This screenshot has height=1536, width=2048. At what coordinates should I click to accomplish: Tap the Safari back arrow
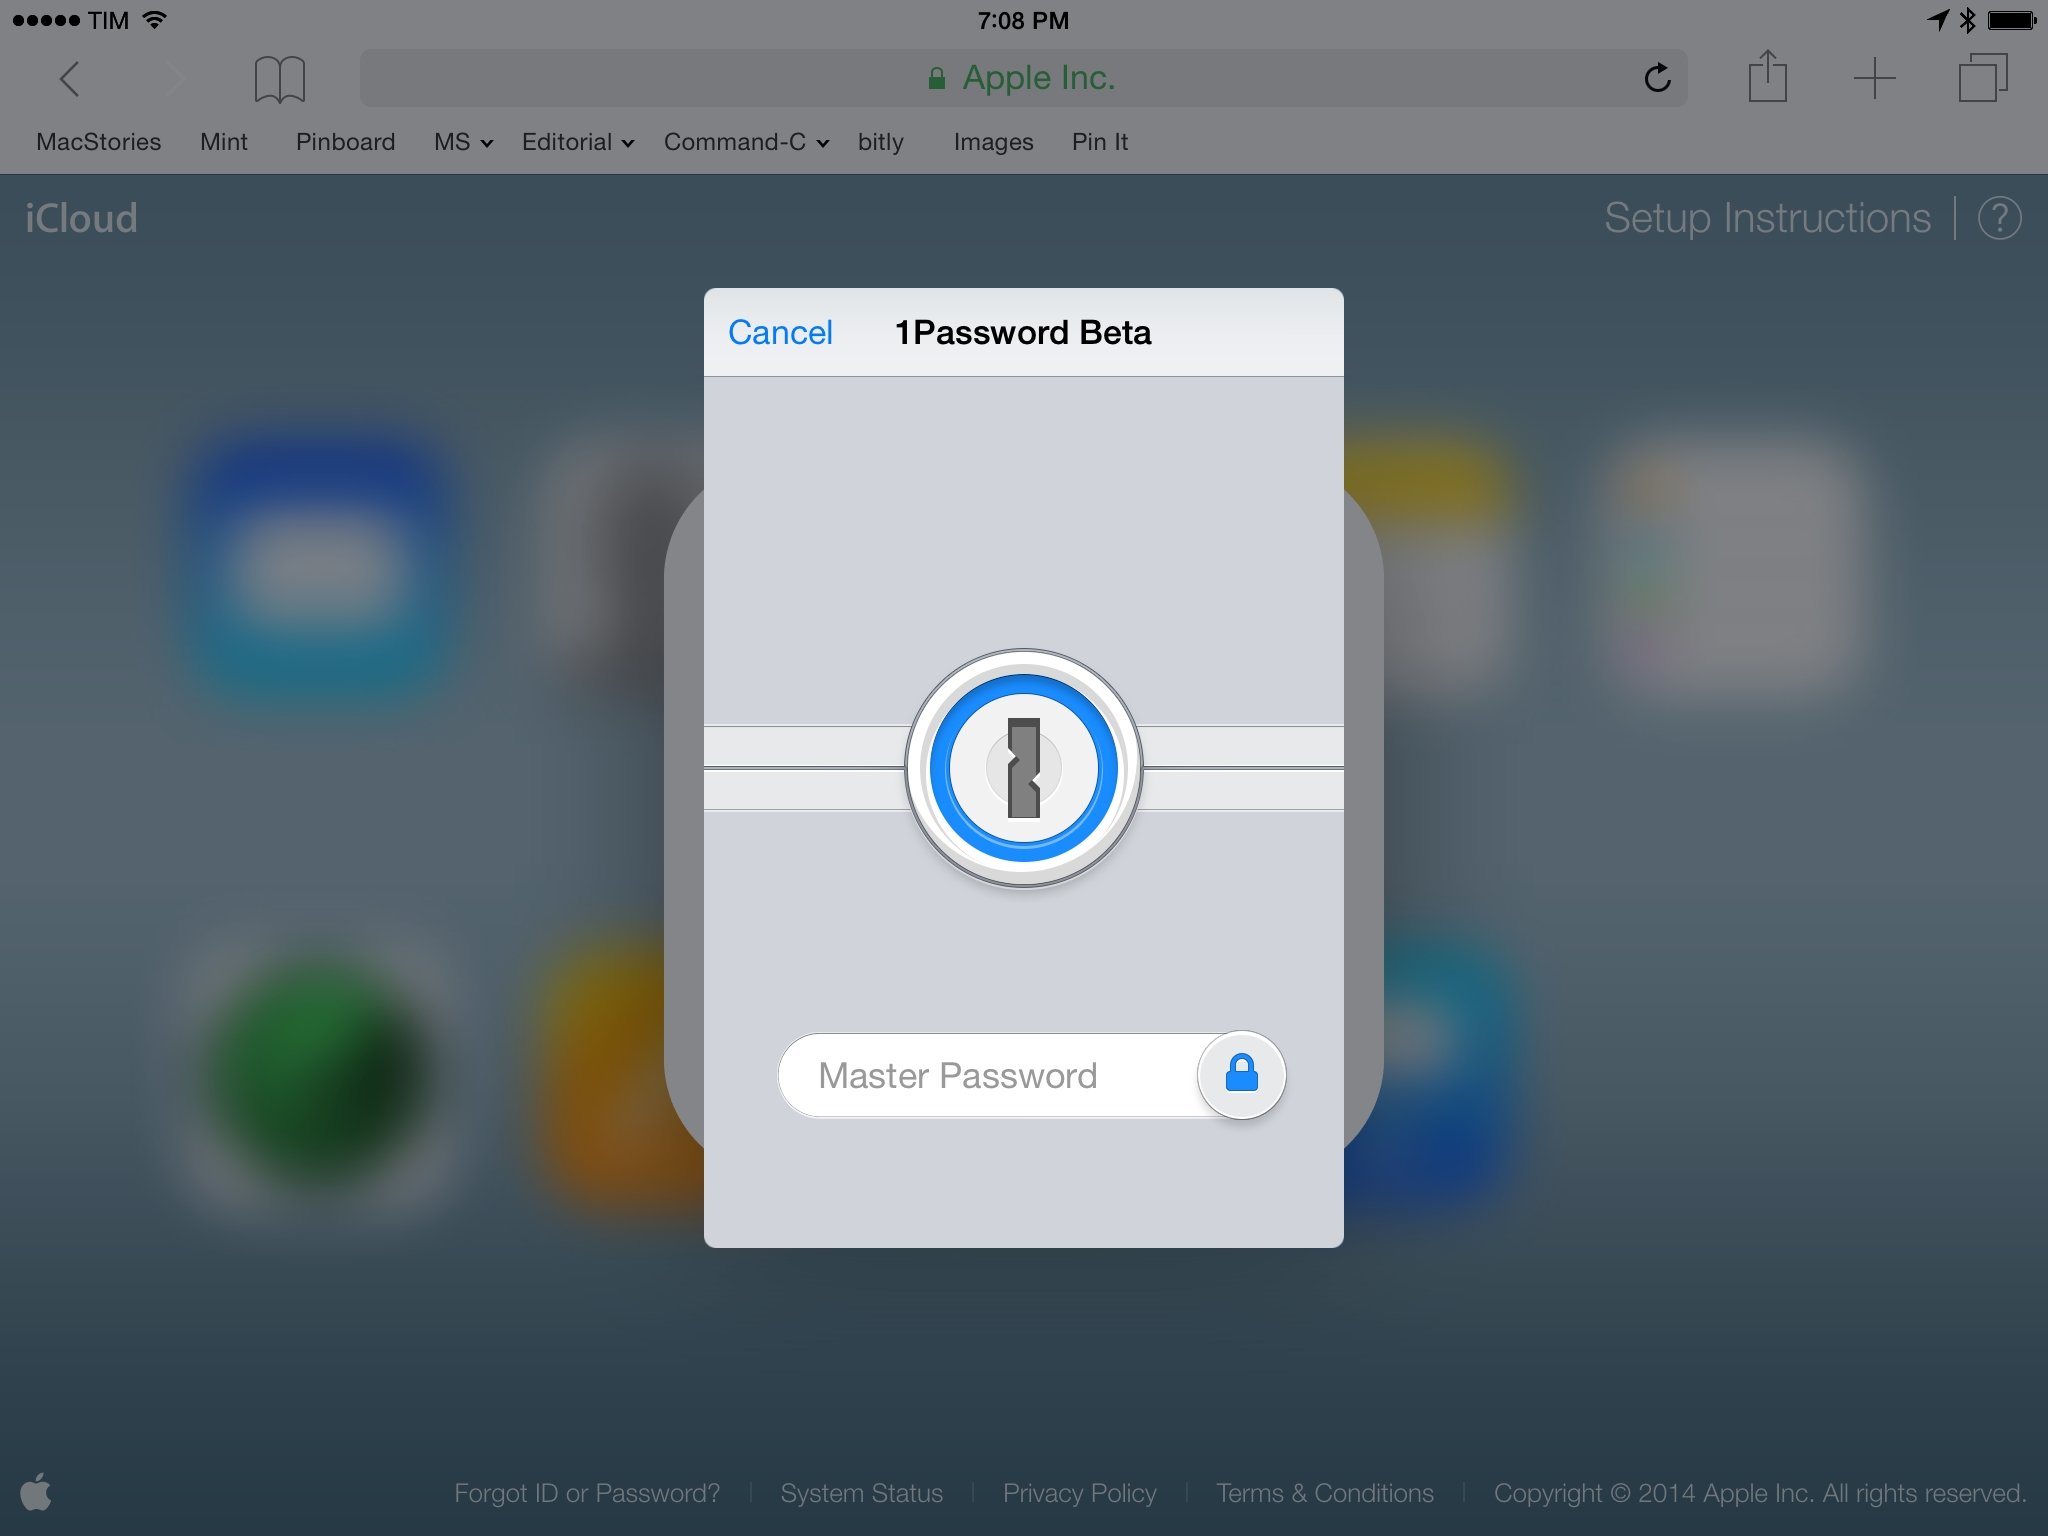tap(69, 78)
